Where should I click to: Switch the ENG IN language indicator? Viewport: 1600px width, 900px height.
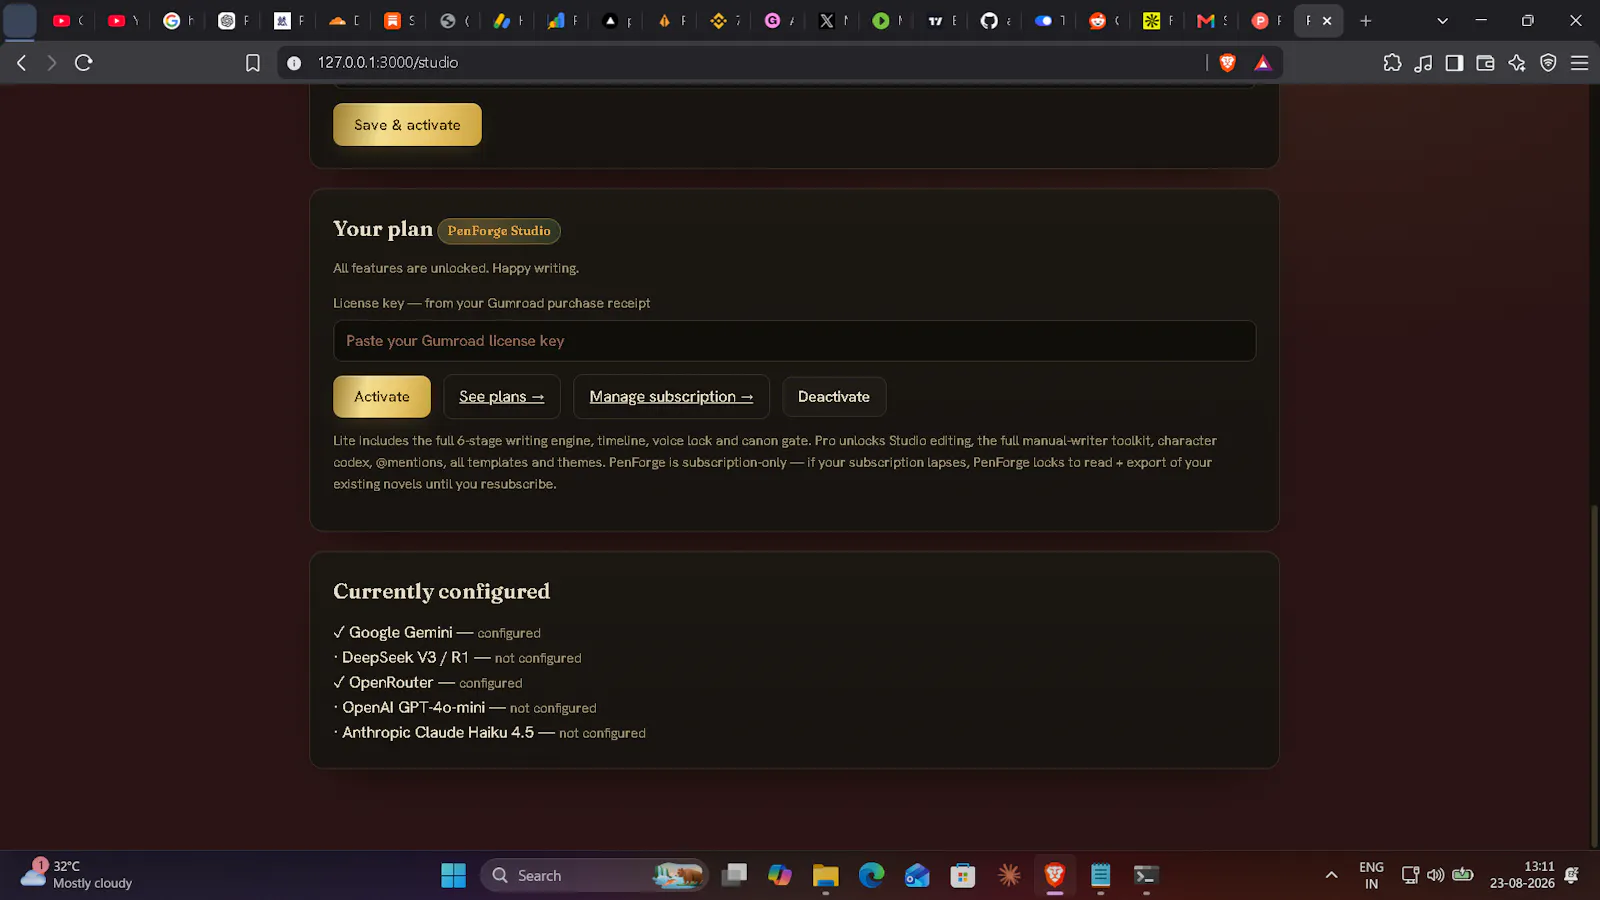tap(1371, 875)
